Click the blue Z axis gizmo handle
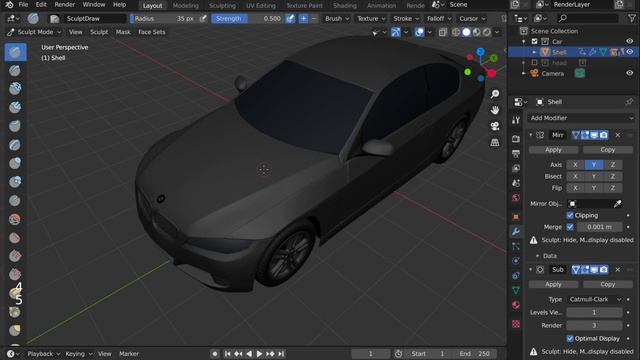 pos(481,52)
